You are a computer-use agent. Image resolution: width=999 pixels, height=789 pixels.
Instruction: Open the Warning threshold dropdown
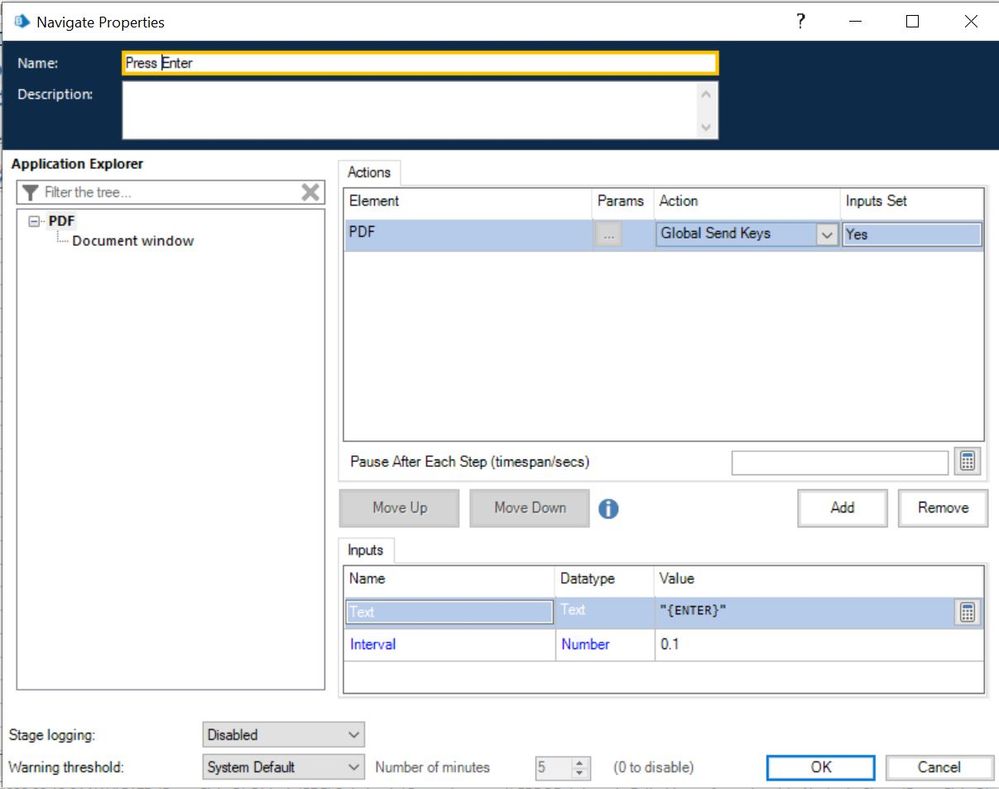pos(284,767)
